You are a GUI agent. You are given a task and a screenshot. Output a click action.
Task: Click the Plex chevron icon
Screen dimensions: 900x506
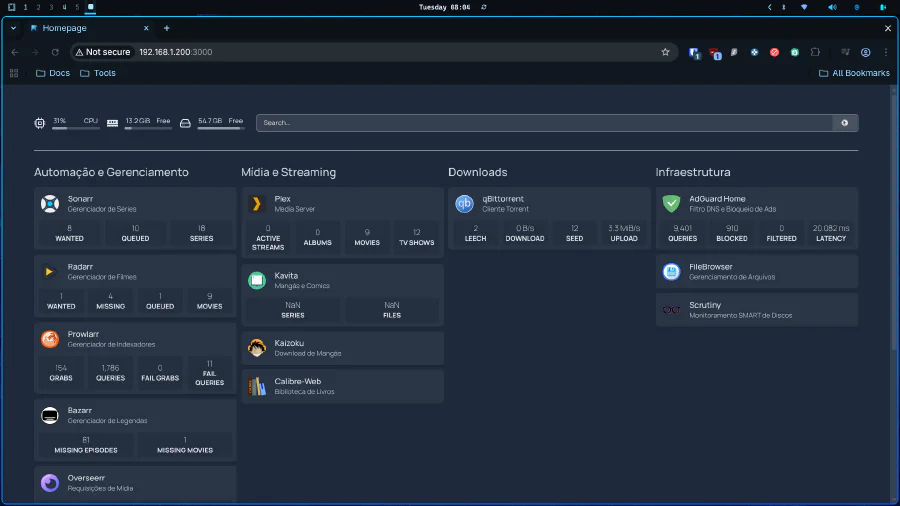click(x=256, y=204)
